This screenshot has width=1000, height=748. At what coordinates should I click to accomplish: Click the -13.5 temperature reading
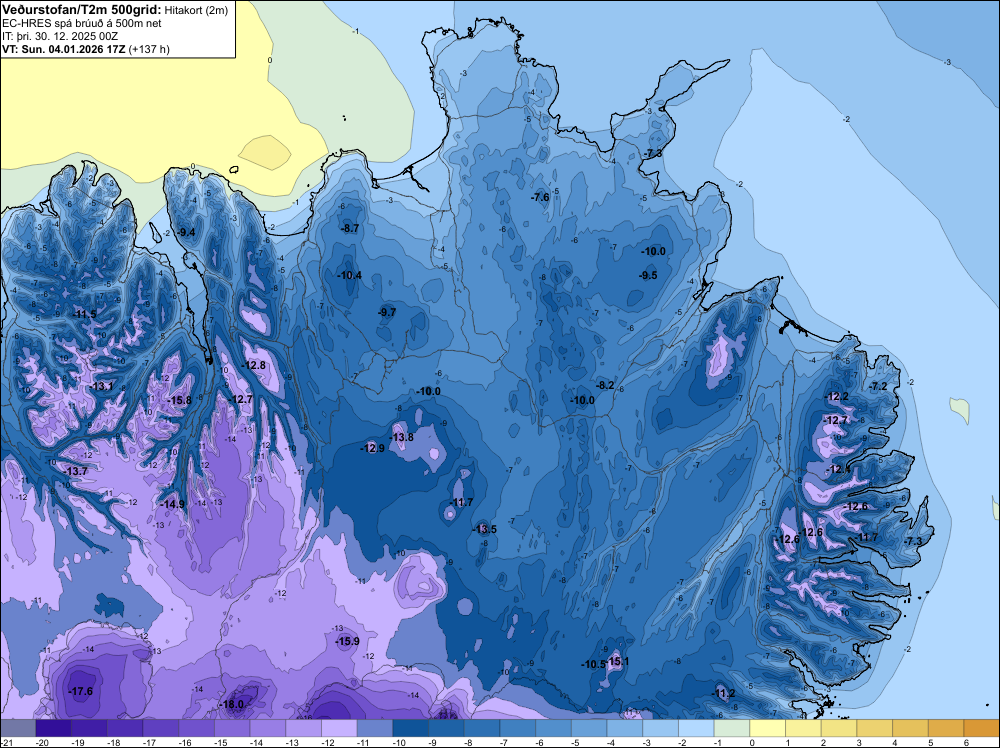tap(484, 529)
